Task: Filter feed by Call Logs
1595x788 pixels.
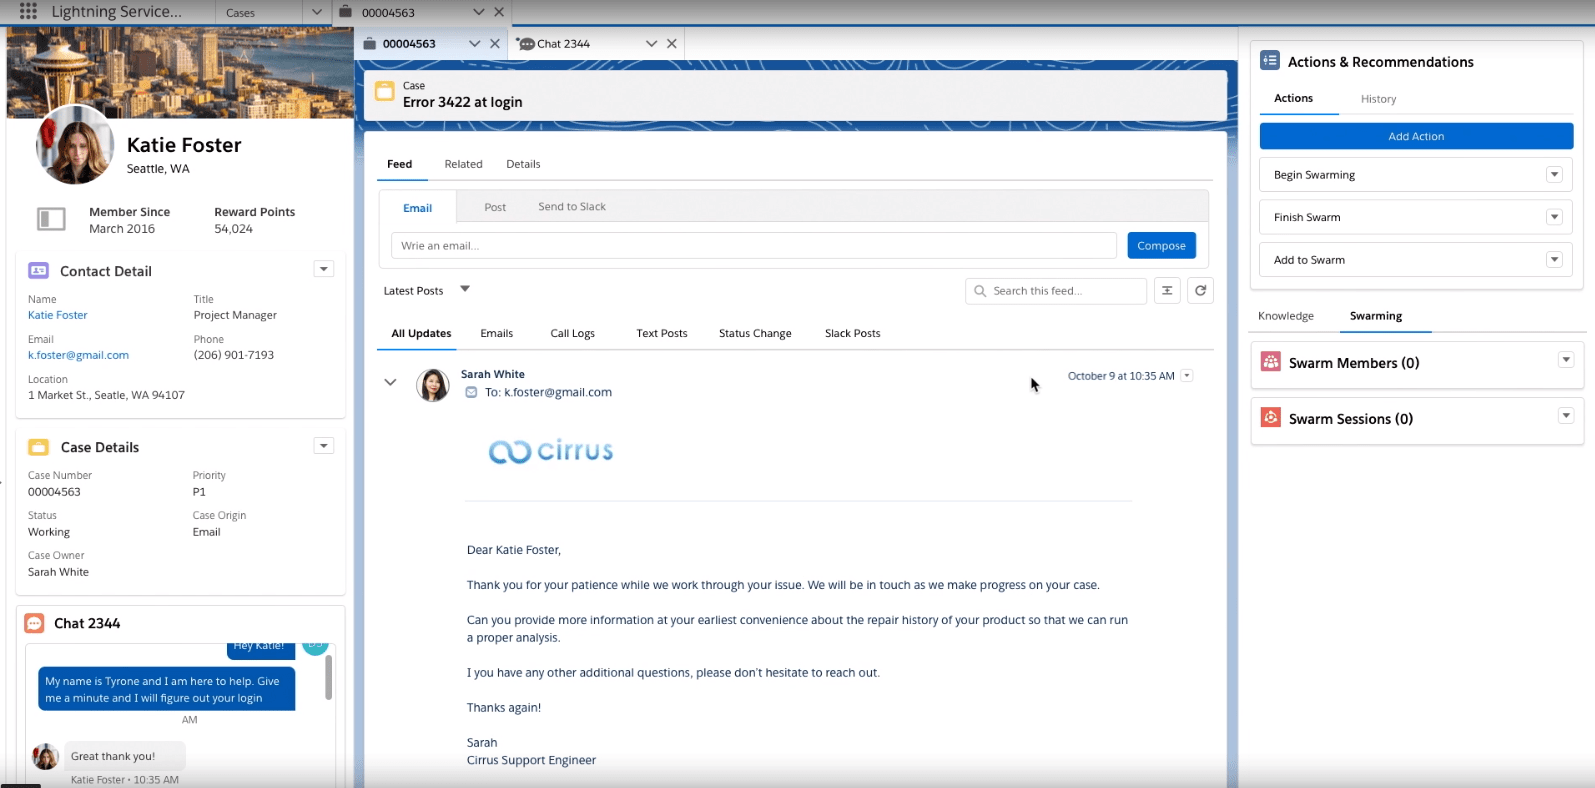Action: [x=572, y=333]
